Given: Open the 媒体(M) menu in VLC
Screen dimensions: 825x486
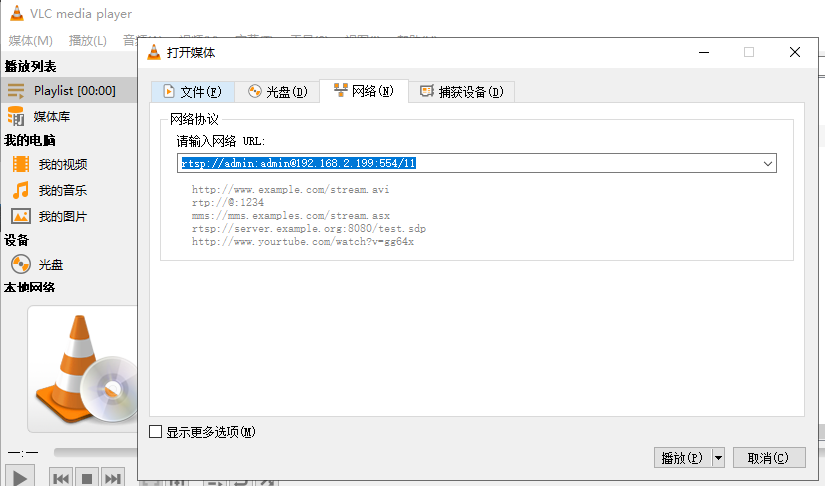Looking at the screenshot, I should coord(31,40).
